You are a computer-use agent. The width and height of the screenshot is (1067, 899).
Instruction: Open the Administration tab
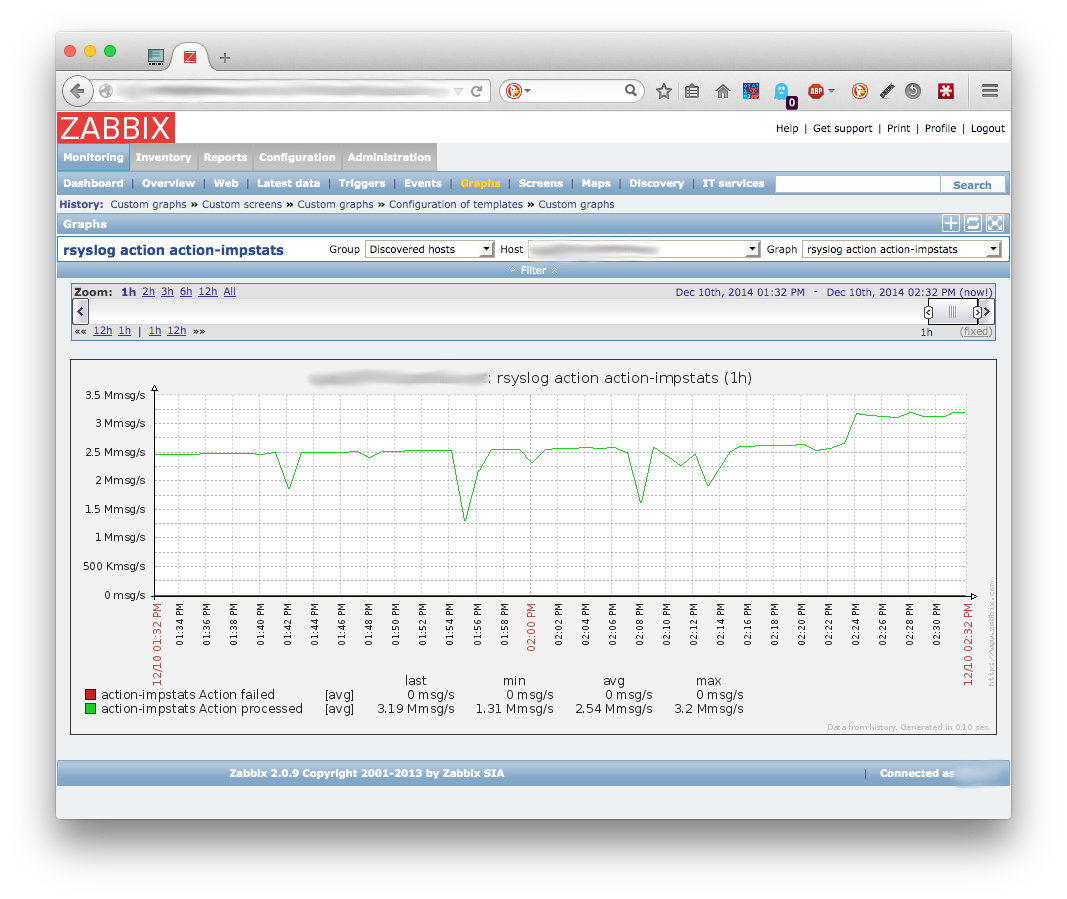(x=389, y=157)
